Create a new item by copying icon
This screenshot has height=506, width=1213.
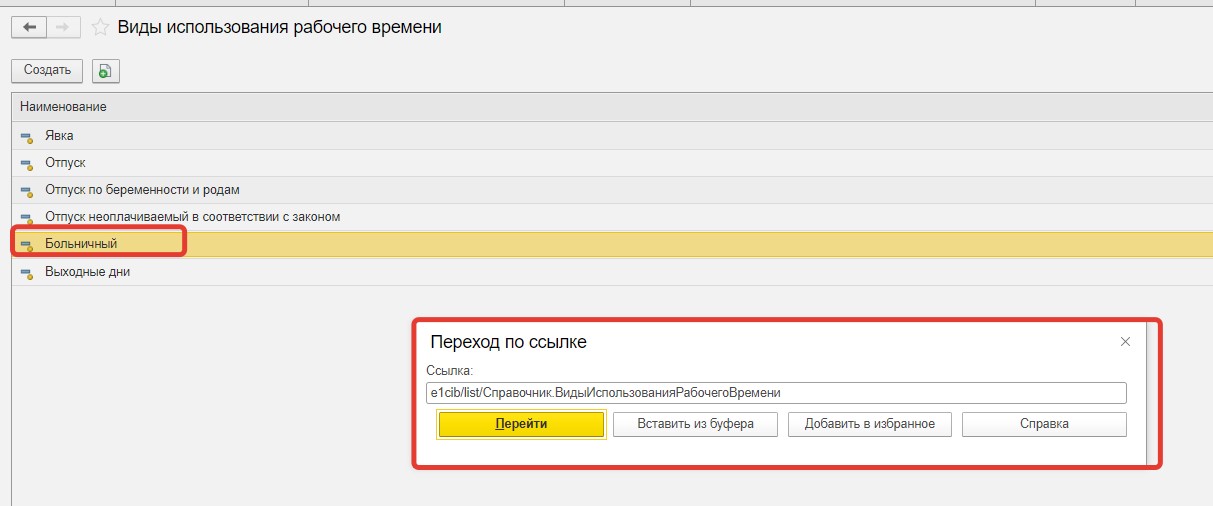click(x=105, y=70)
